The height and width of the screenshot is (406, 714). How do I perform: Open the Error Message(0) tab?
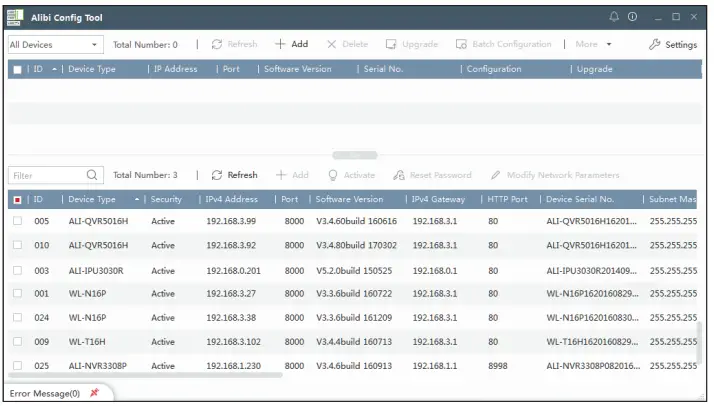tap(44, 394)
